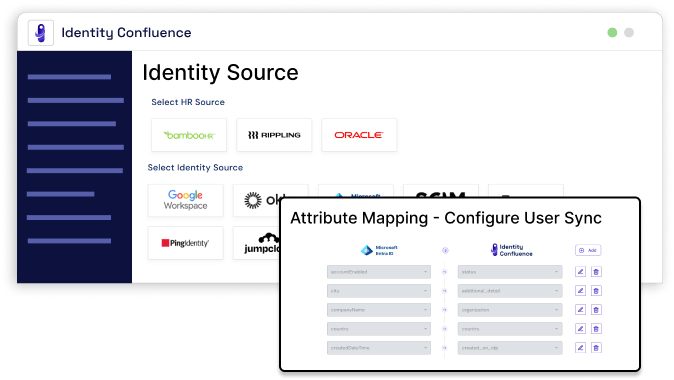The width and height of the screenshot is (674, 380).
Task: Select the Oracle HR source tile
Action: (x=359, y=135)
